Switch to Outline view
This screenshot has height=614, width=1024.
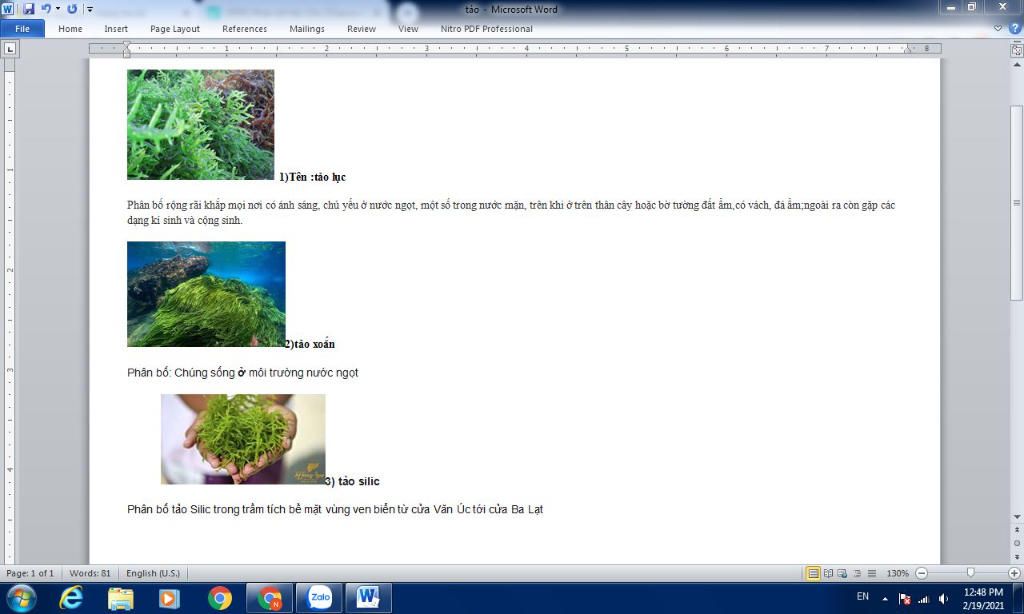[x=857, y=574]
